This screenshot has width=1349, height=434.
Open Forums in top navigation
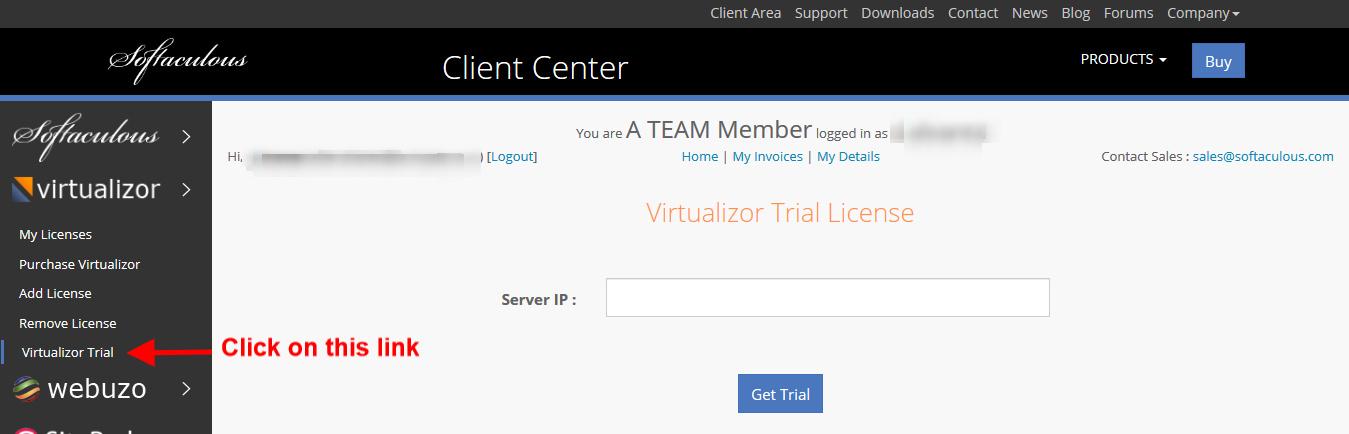click(x=1129, y=13)
